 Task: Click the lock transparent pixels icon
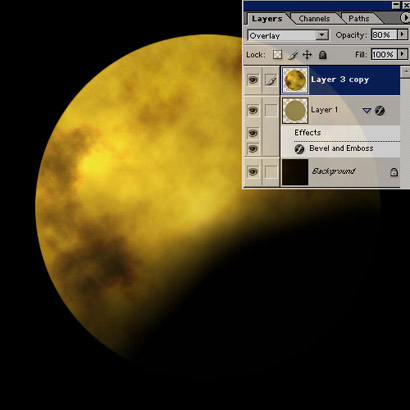[x=277, y=55]
